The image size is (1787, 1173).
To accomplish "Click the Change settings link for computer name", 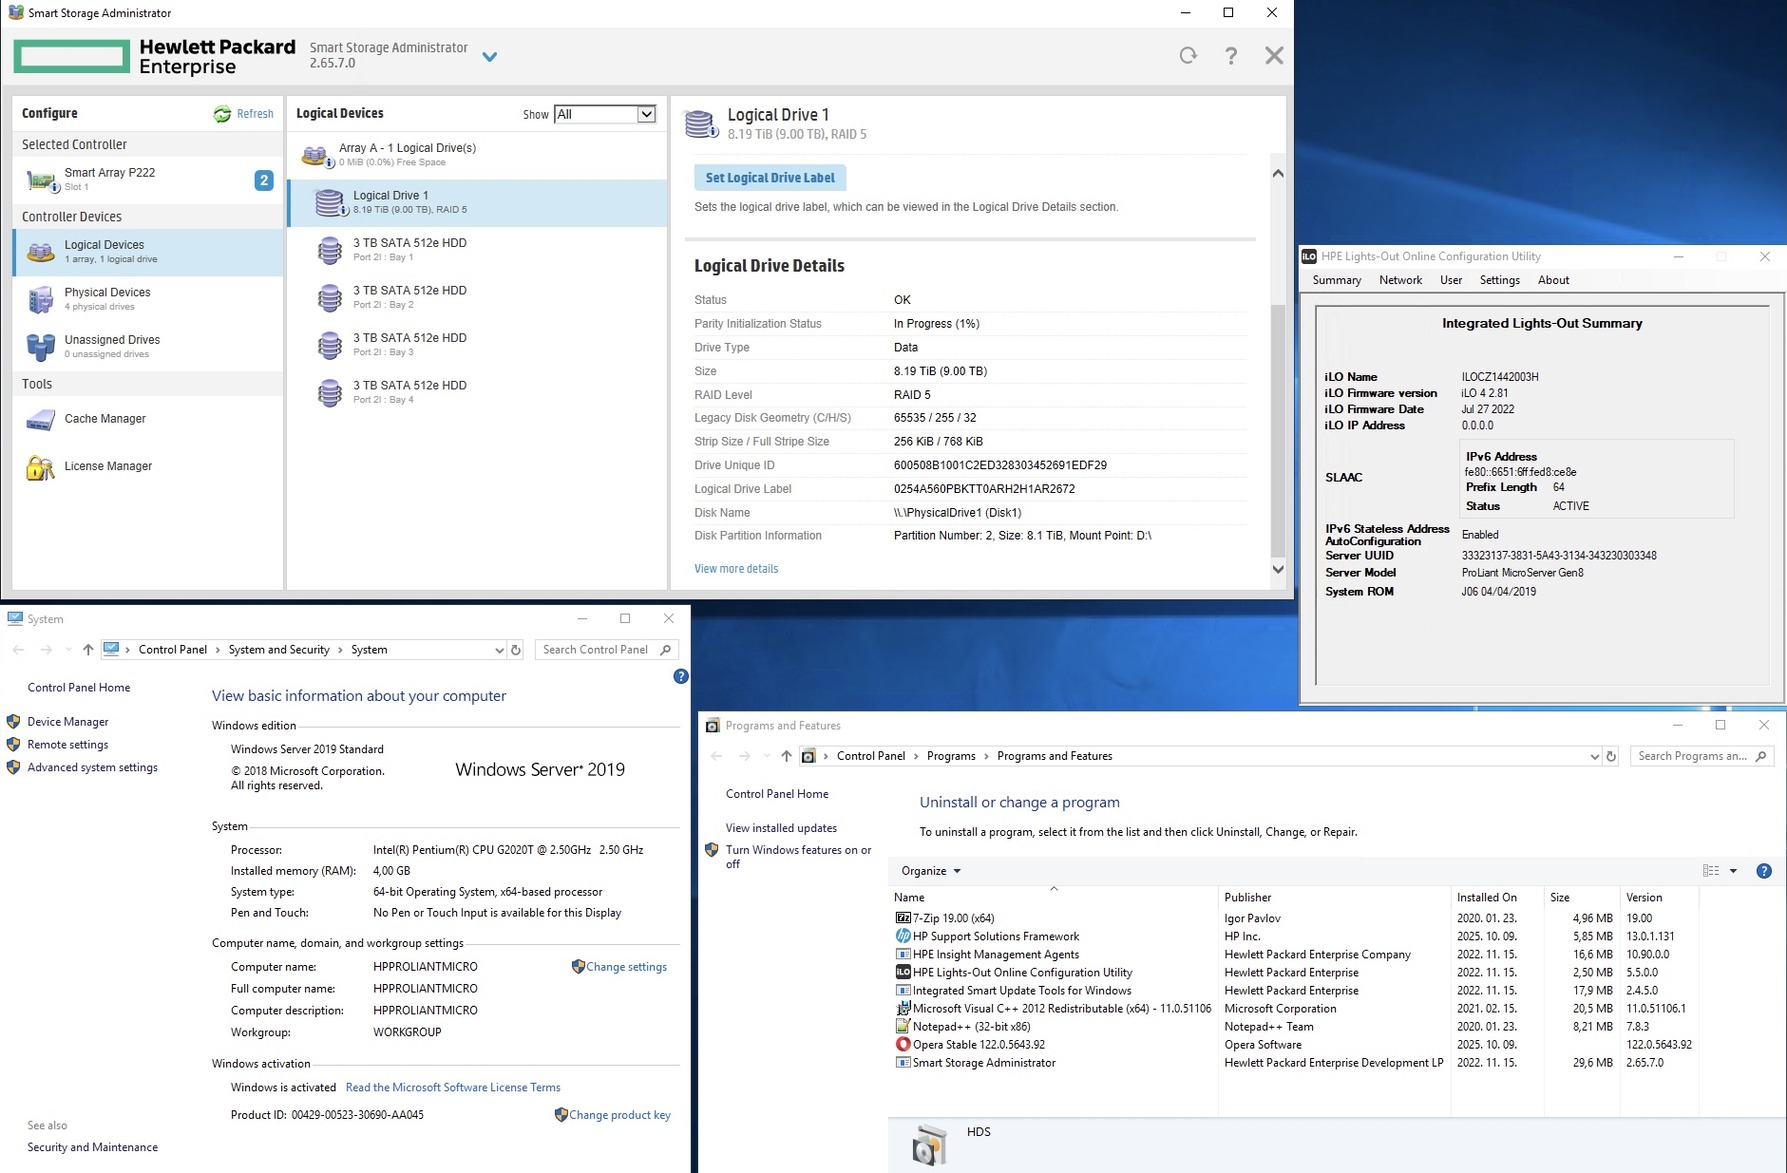I will pyautogui.click(x=626, y=967).
